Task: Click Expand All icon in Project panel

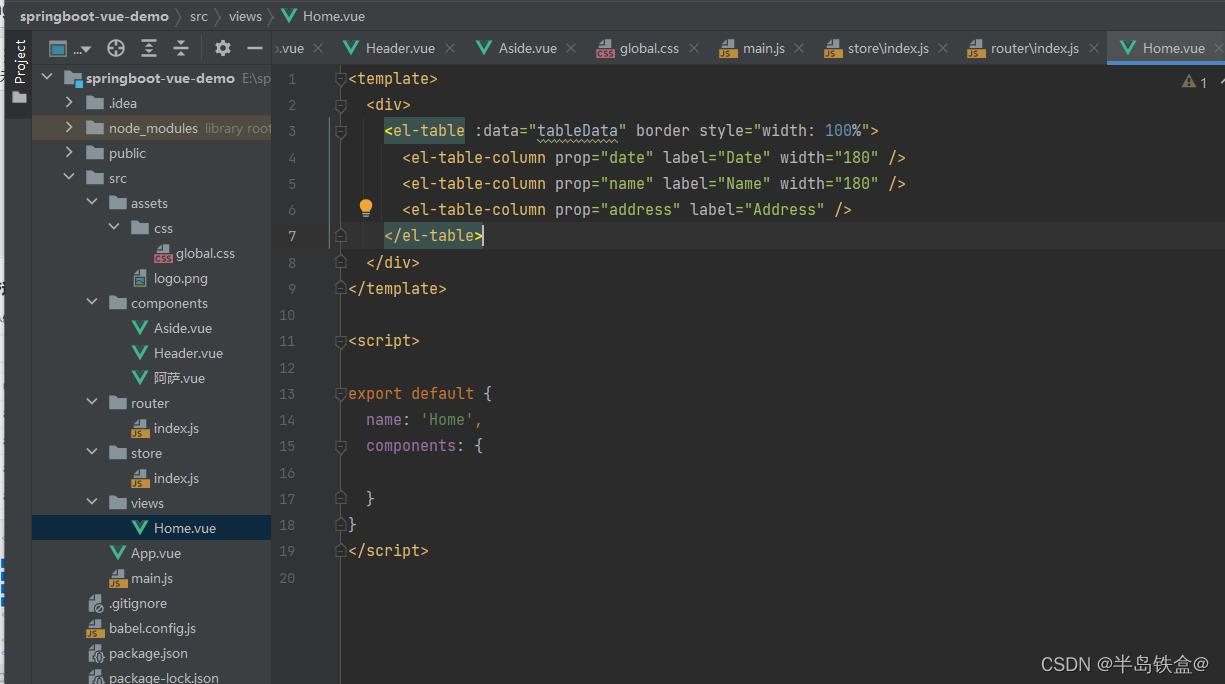Action: coord(149,48)
